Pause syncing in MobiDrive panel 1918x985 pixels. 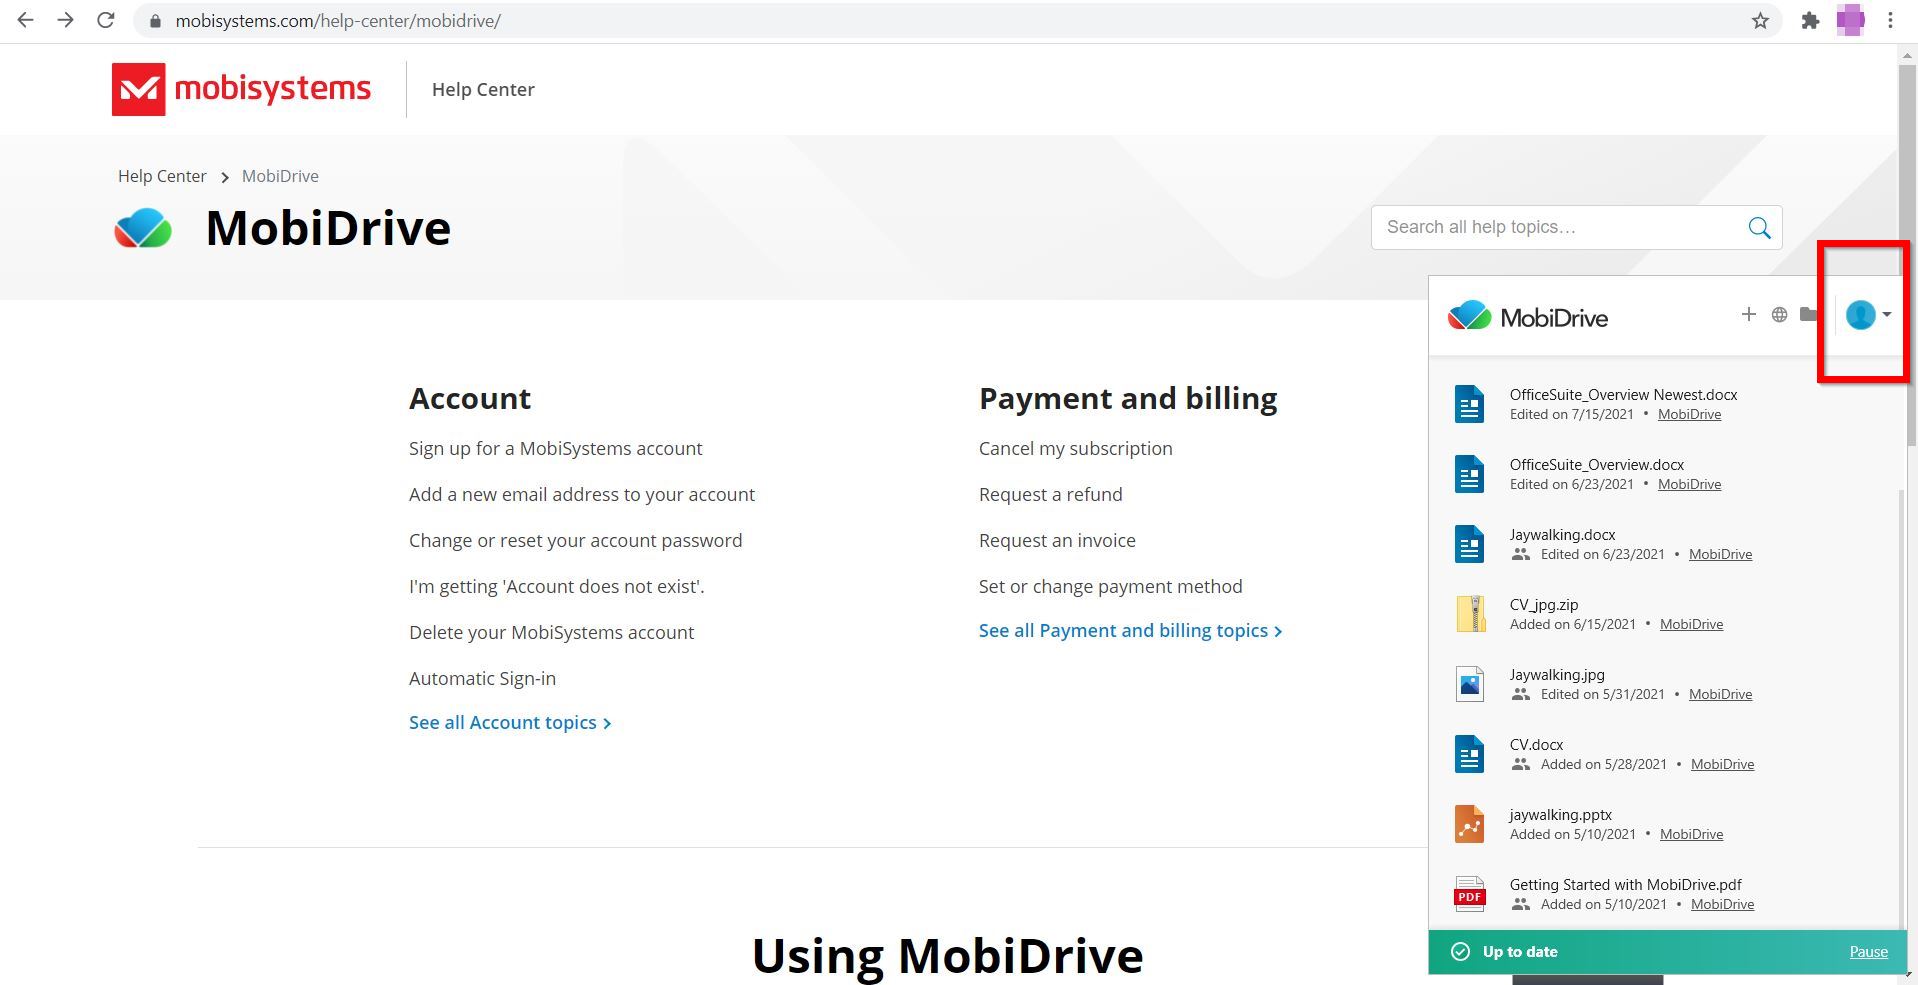click(1868, 952)
